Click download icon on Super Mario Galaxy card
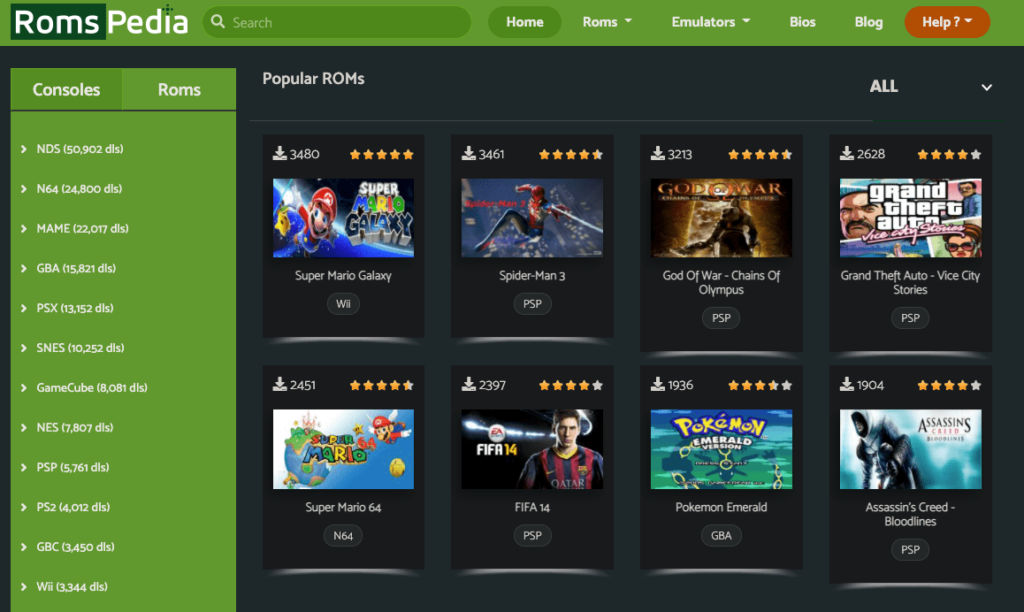The image size is (1024, 612). [279, 154]
